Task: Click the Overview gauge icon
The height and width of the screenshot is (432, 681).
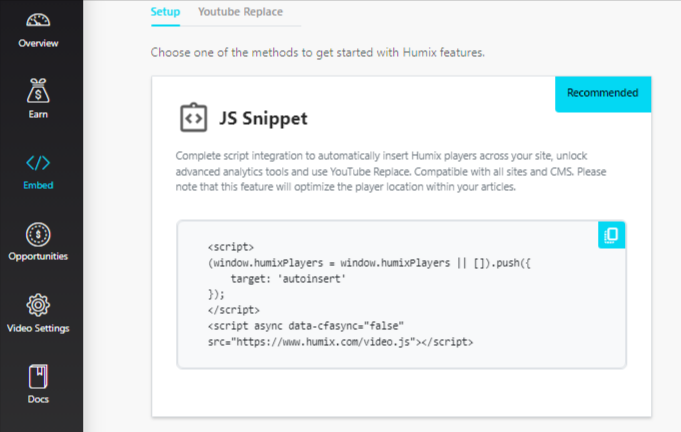Action: tap(38, 22)
